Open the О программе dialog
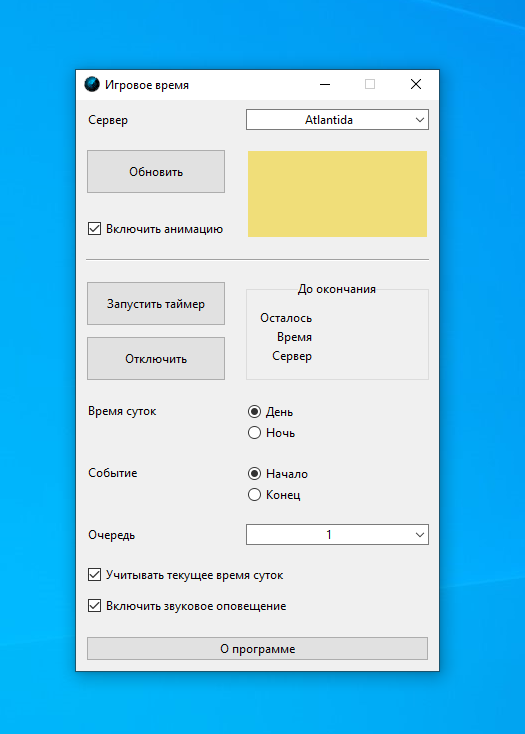Image resolution: width=525 pixels, height=734 pixels. (257, 649)
